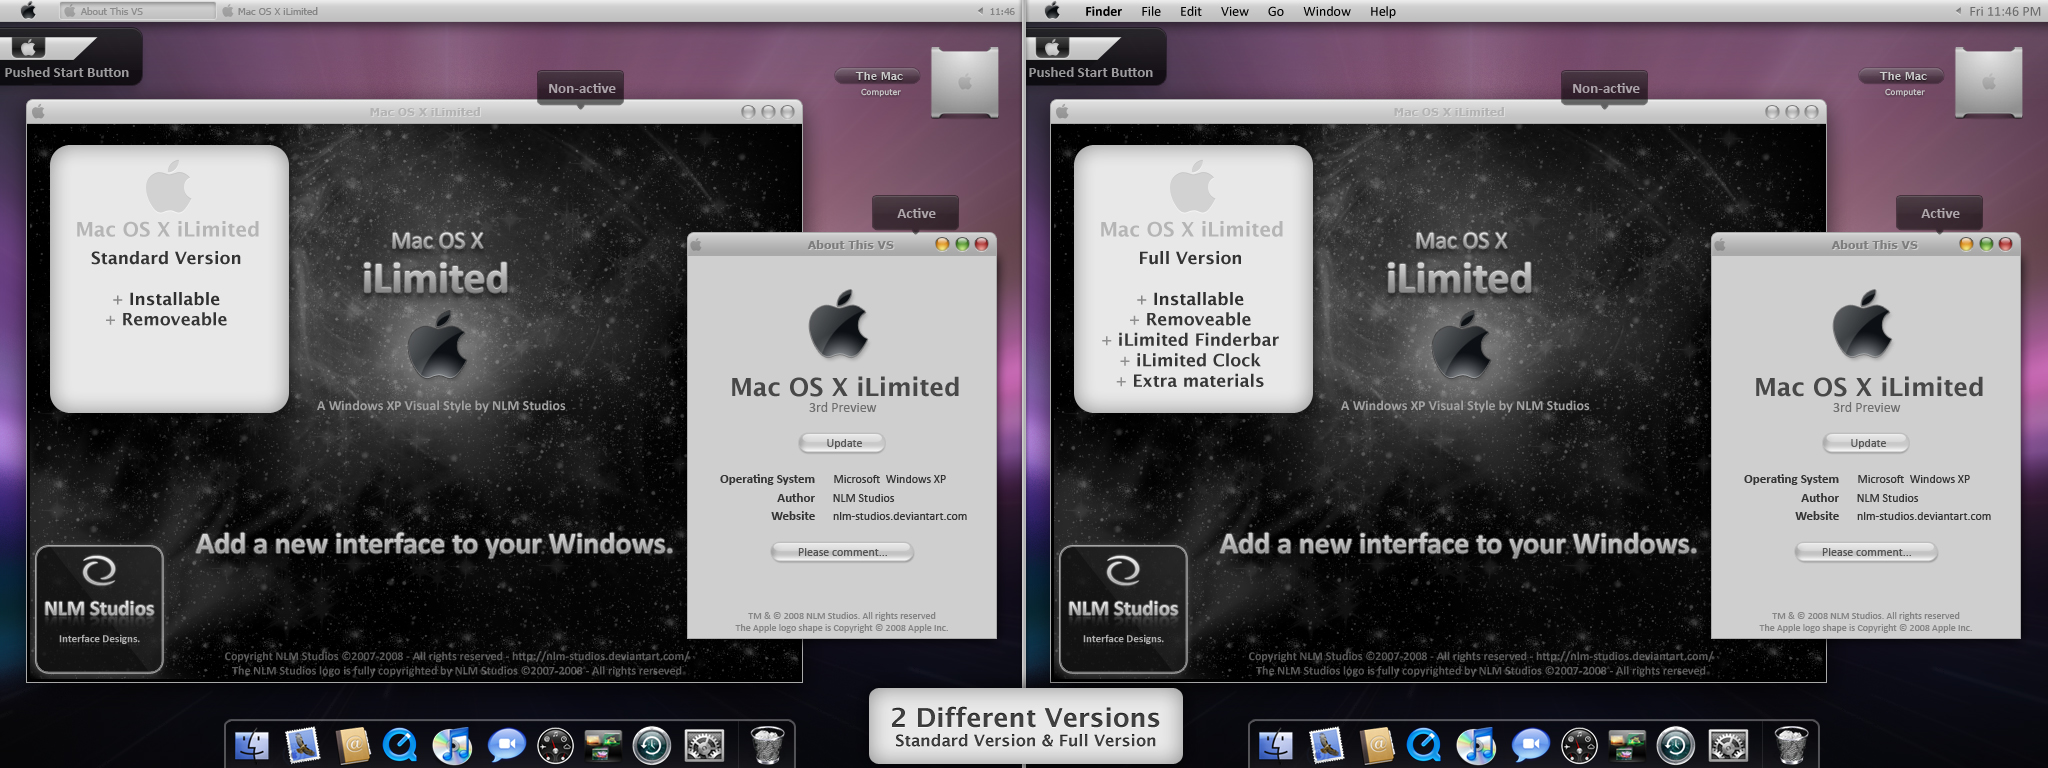Launch QuickTime from the Standard Version dock
Screen dimensions: 2048x768
tap(400, 745)
